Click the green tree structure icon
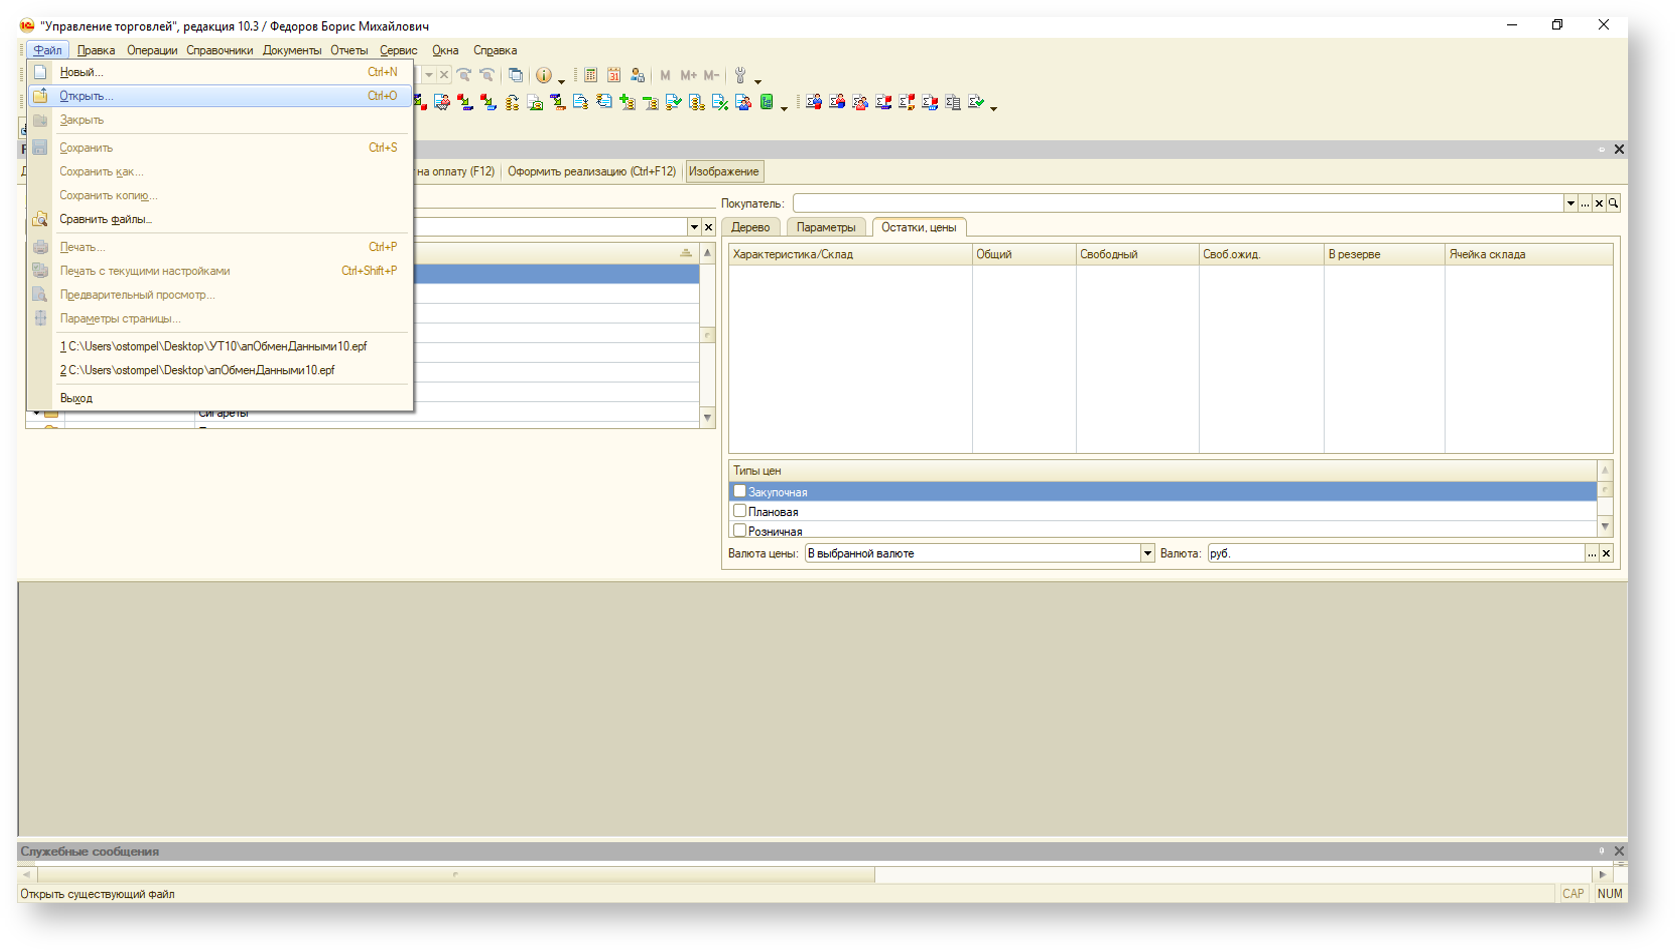Image resolution: width=1676 pixels, height=951 pixels. [767, 102]
